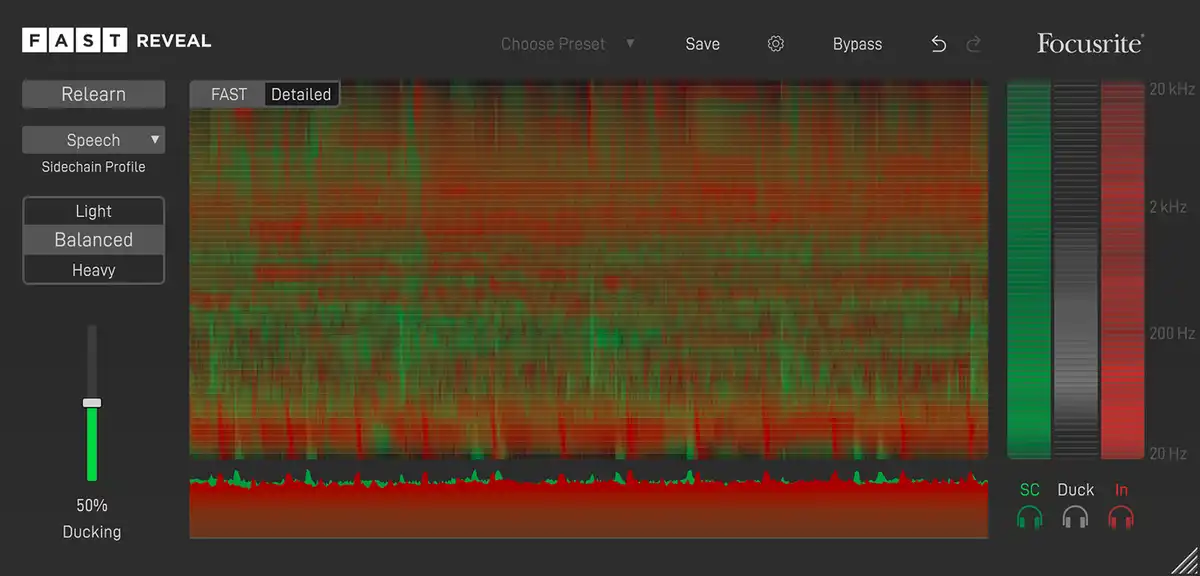The width and height of the screenshot is (1200, 576).
Task: Monitor the input with red In headphones
Action: (x=1121, y=518)
